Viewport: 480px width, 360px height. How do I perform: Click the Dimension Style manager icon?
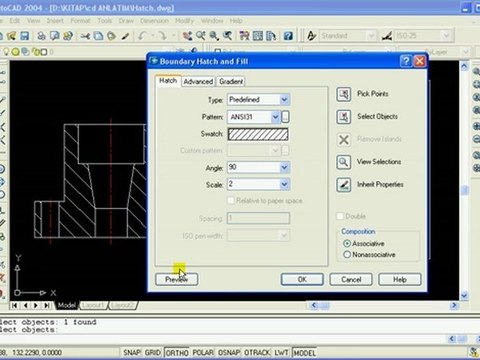coord(387,36)
